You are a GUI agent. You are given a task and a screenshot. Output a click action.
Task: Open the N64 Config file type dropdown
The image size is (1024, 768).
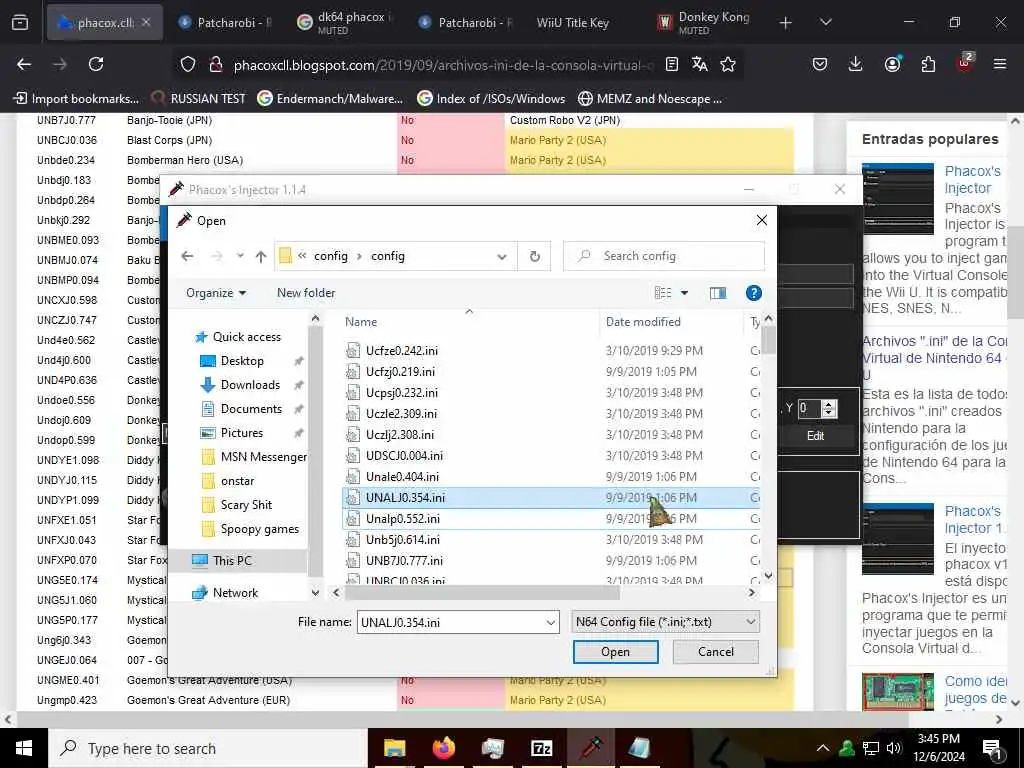[x=665, y=622]
